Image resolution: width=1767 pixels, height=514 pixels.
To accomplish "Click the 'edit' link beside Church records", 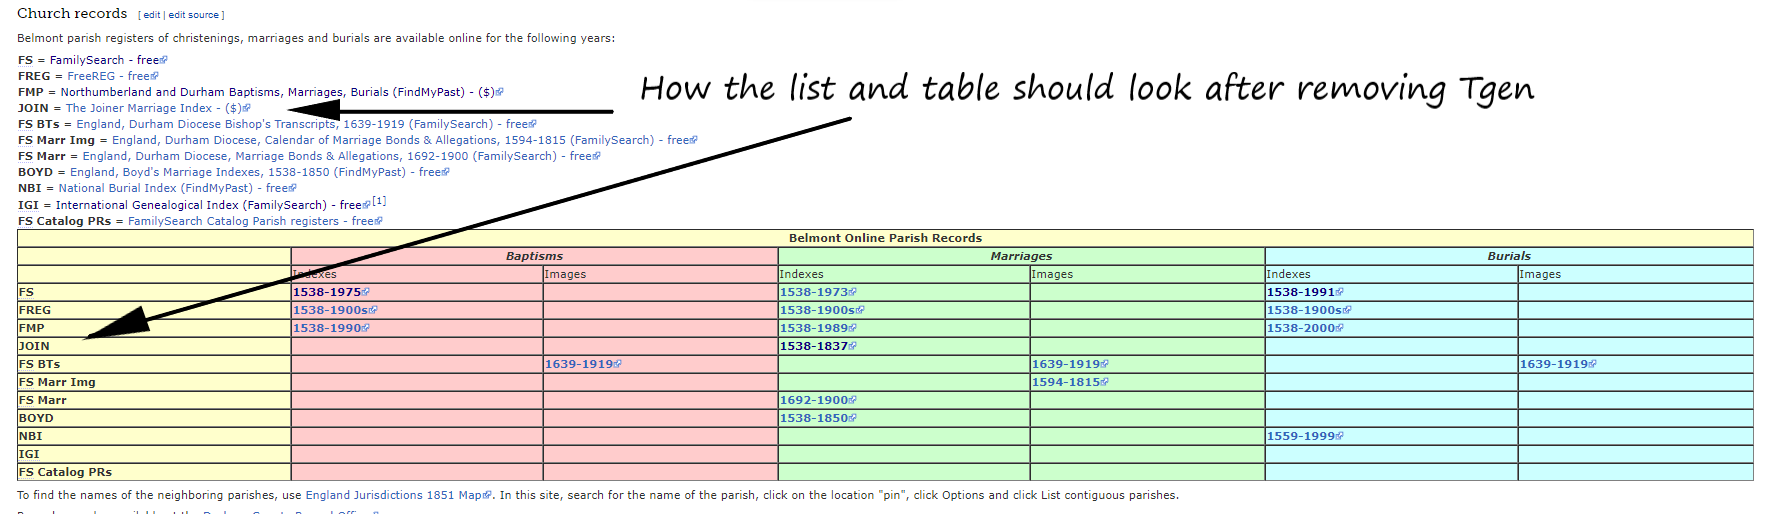I will tap(151, 15).
